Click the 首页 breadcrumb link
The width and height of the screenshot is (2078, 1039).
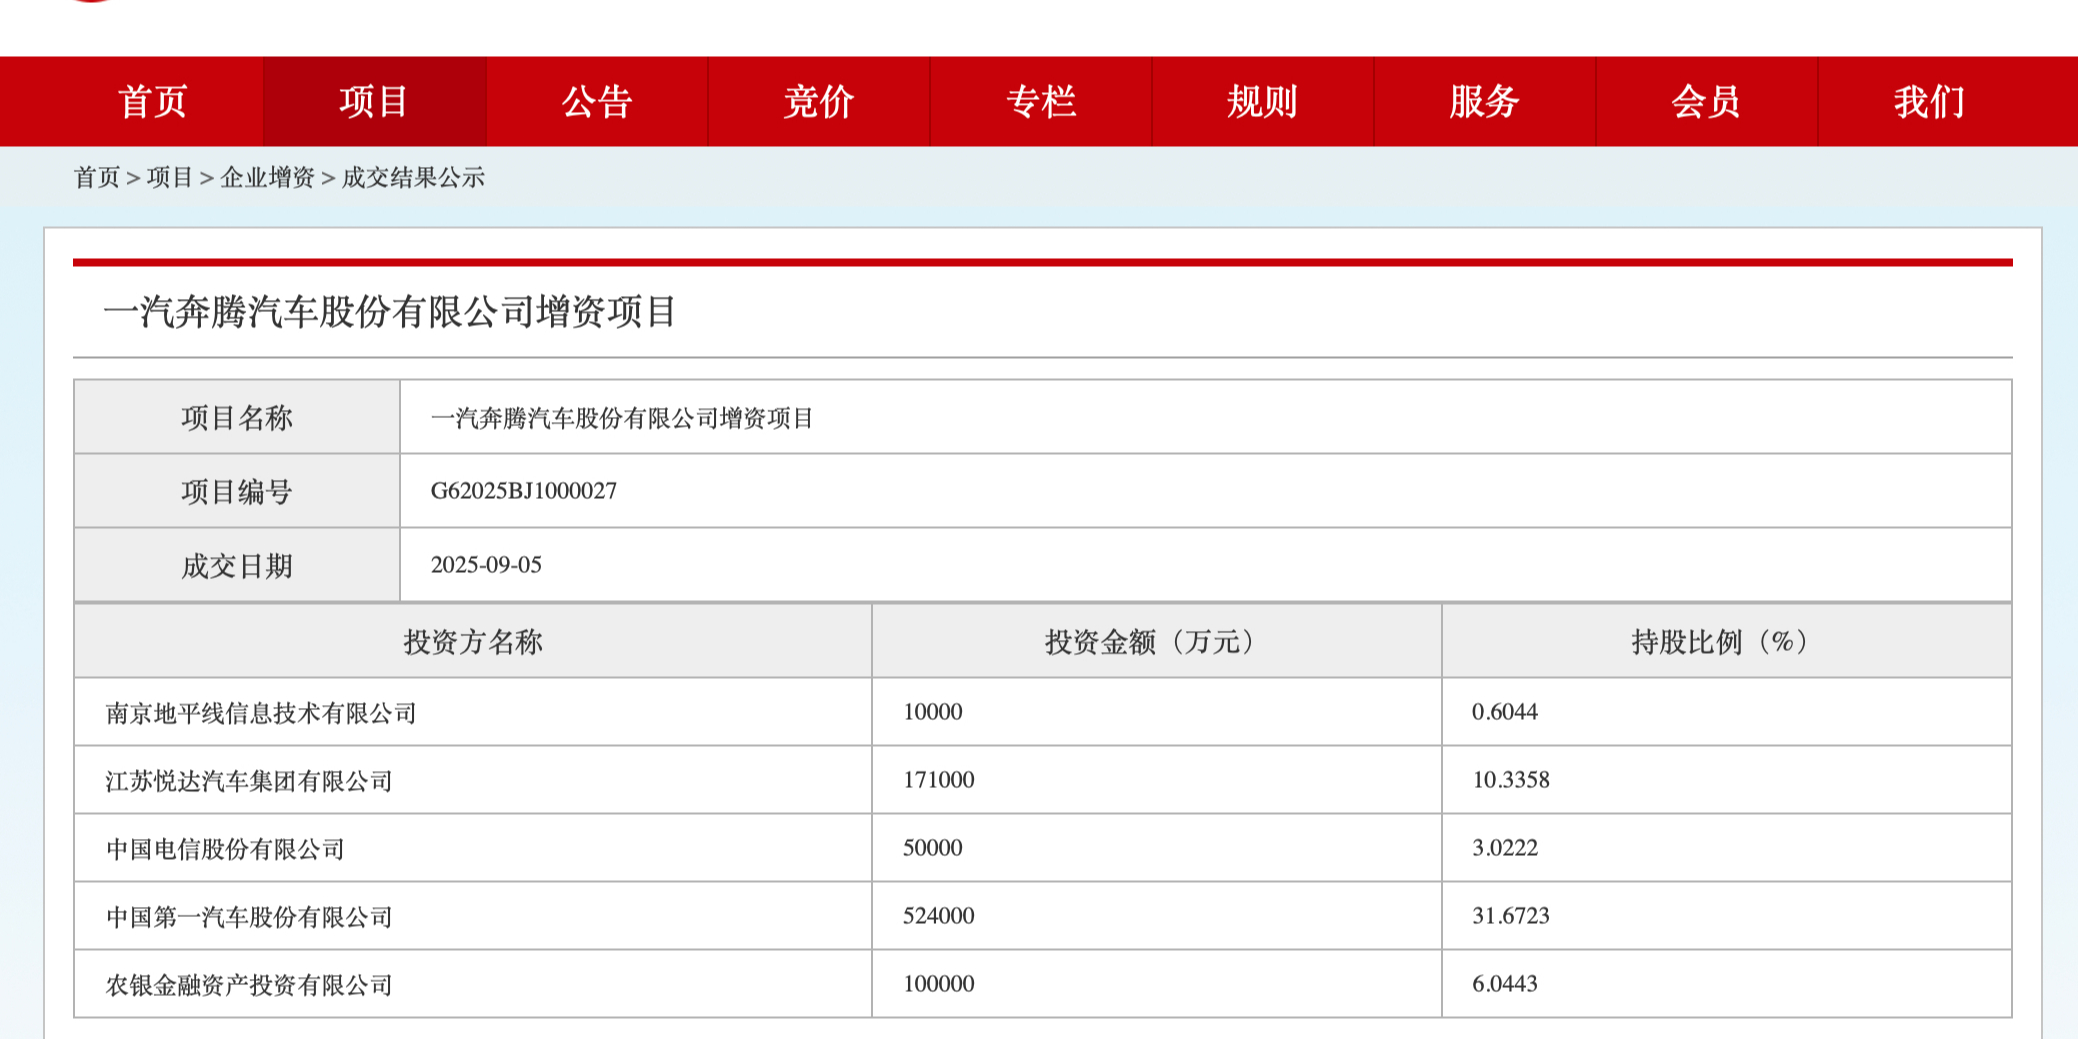point(97,178)
